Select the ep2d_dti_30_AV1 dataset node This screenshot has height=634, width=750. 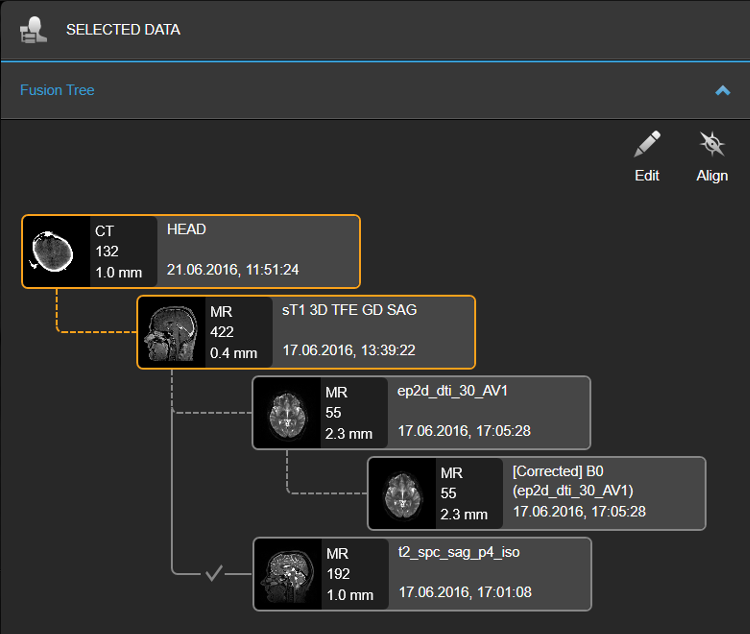coord(421,412)
